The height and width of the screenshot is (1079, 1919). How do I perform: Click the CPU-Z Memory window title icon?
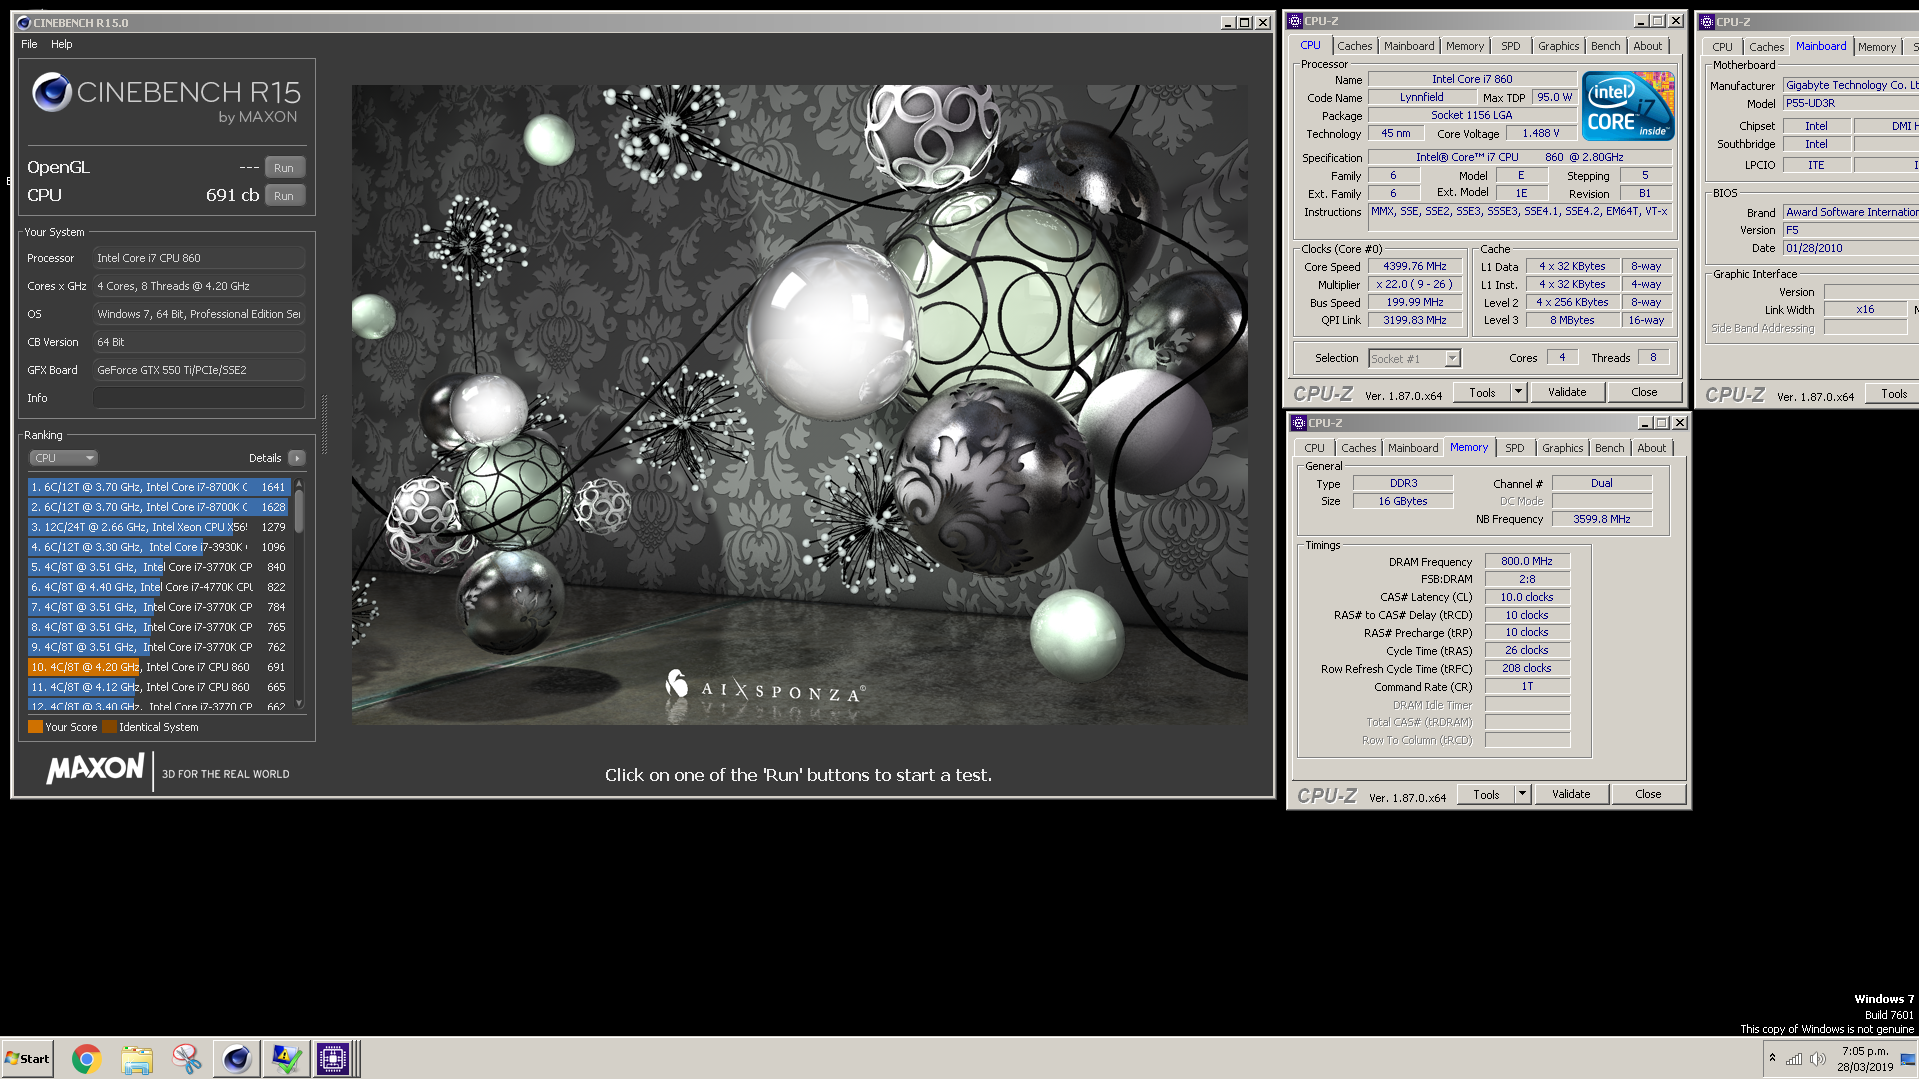click(x=1299, y=423)
